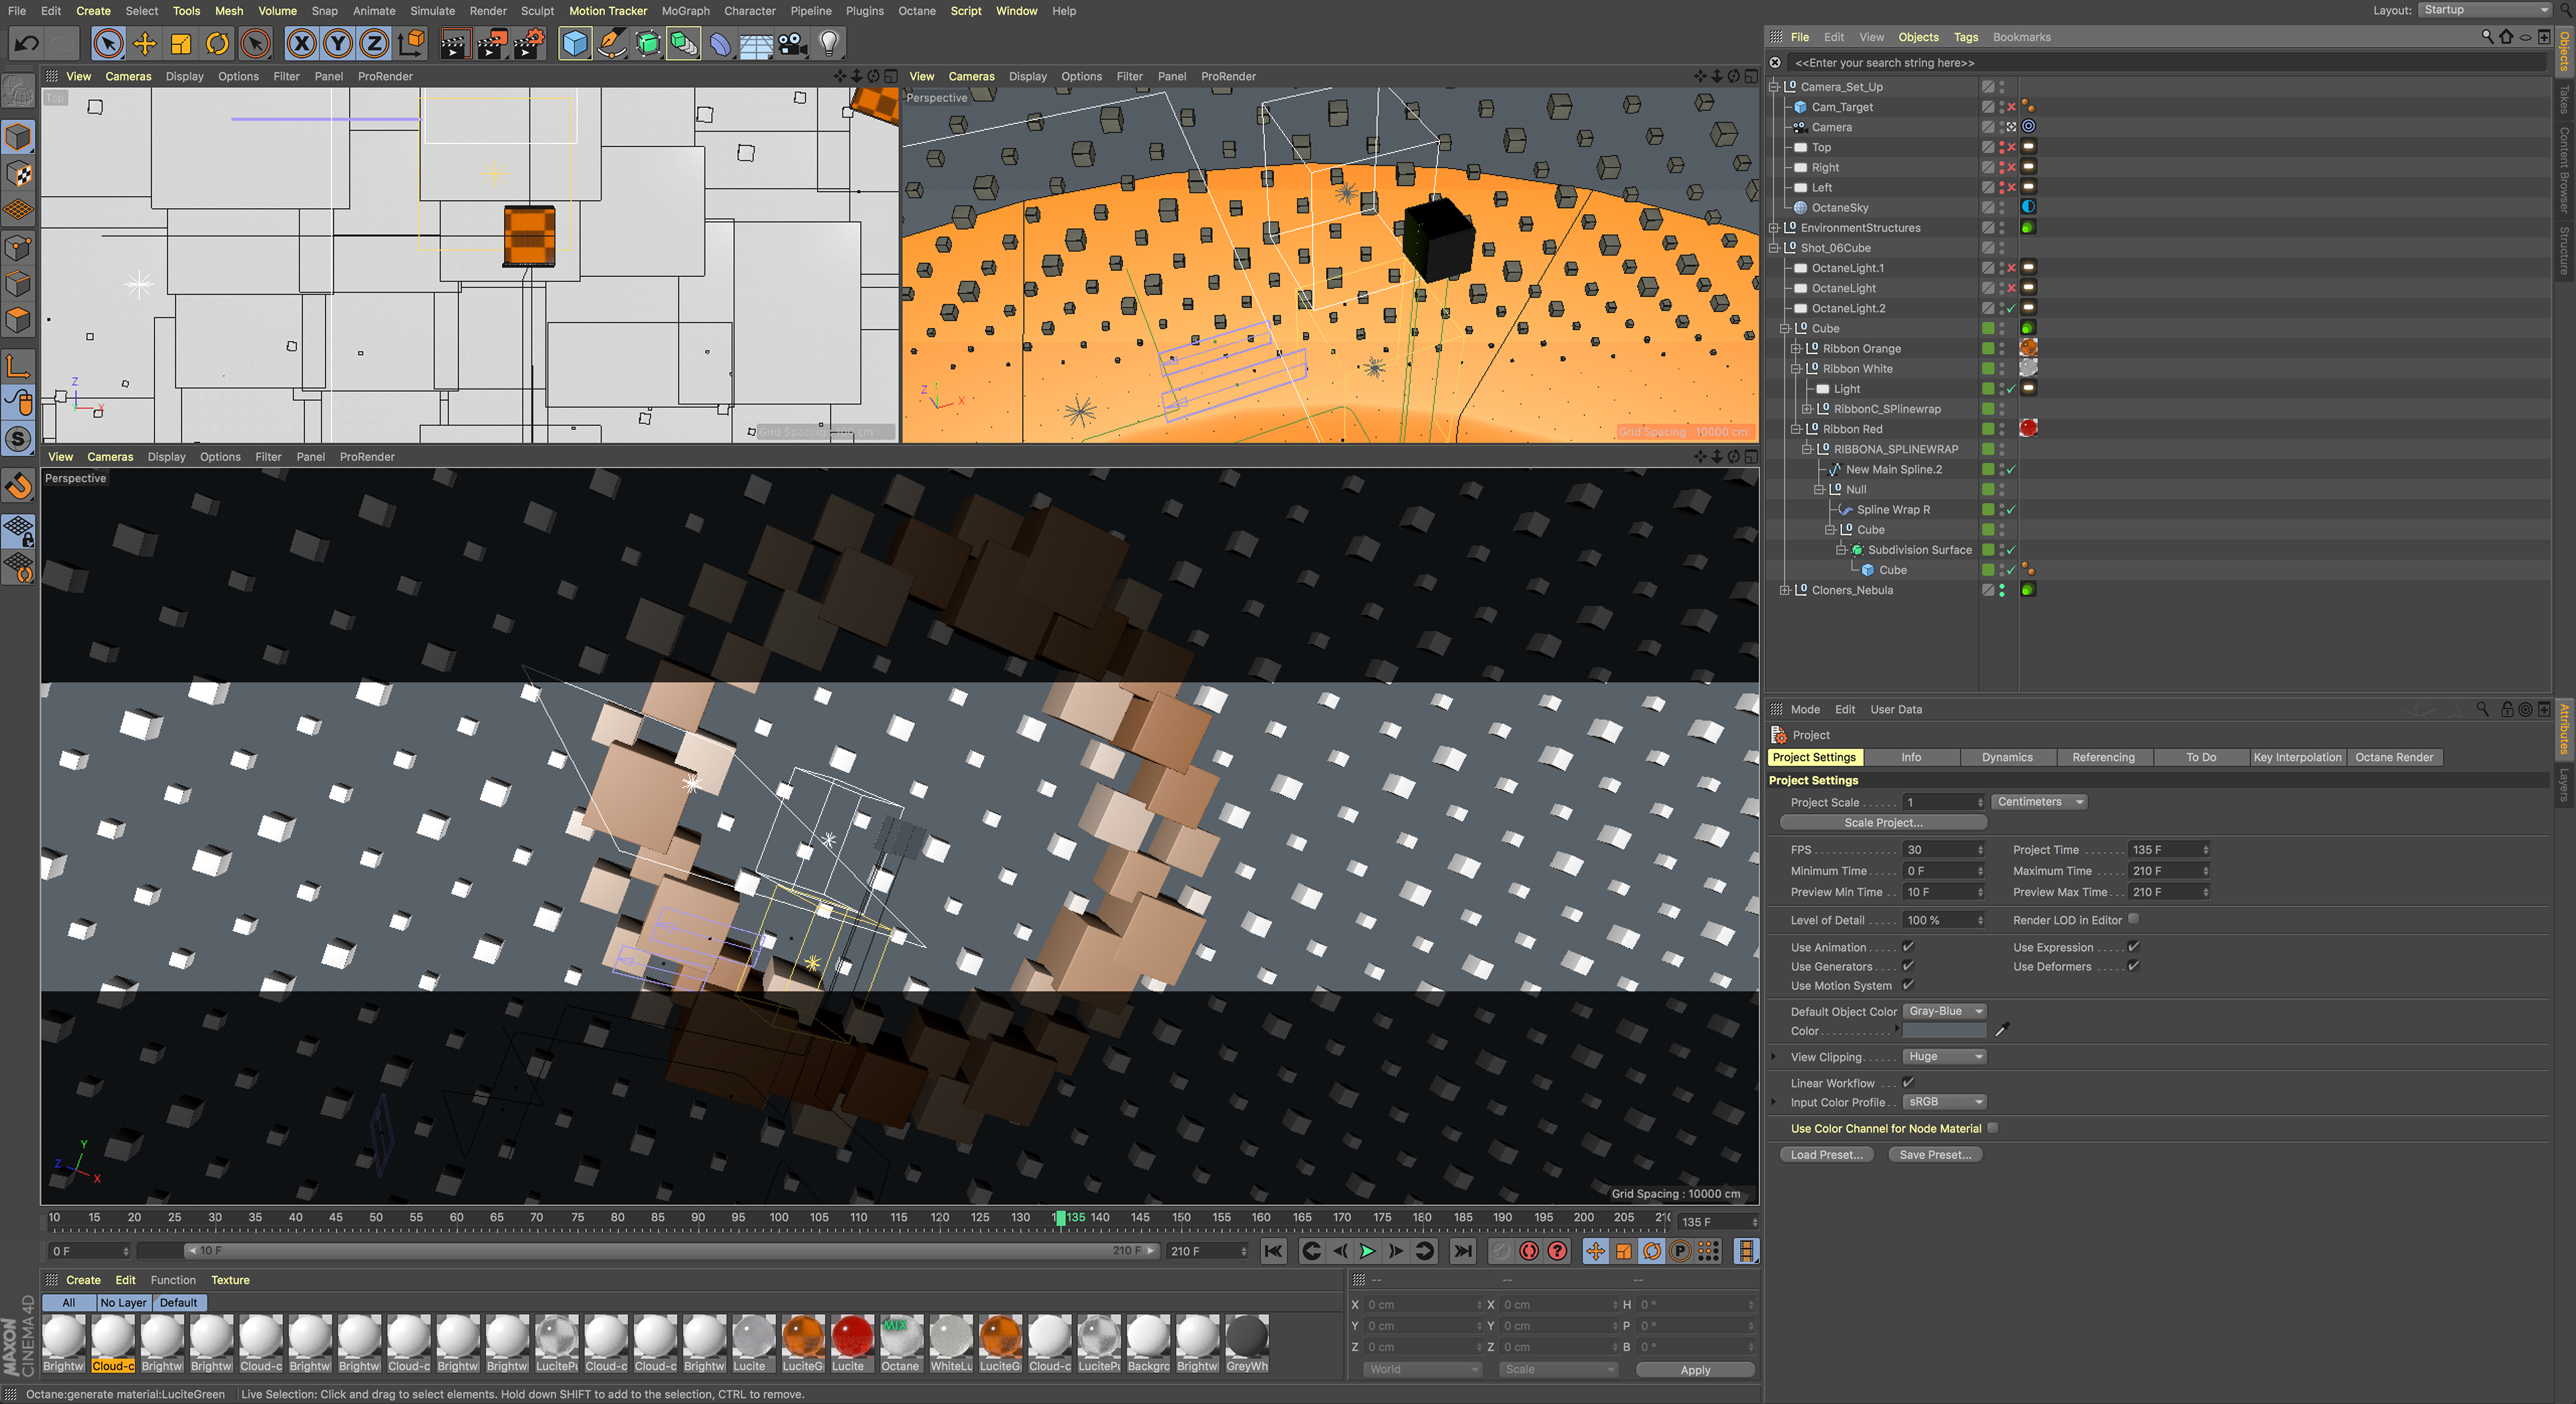
Task: Click the Save Preset... button
Action: (x=1935, y=1154)
